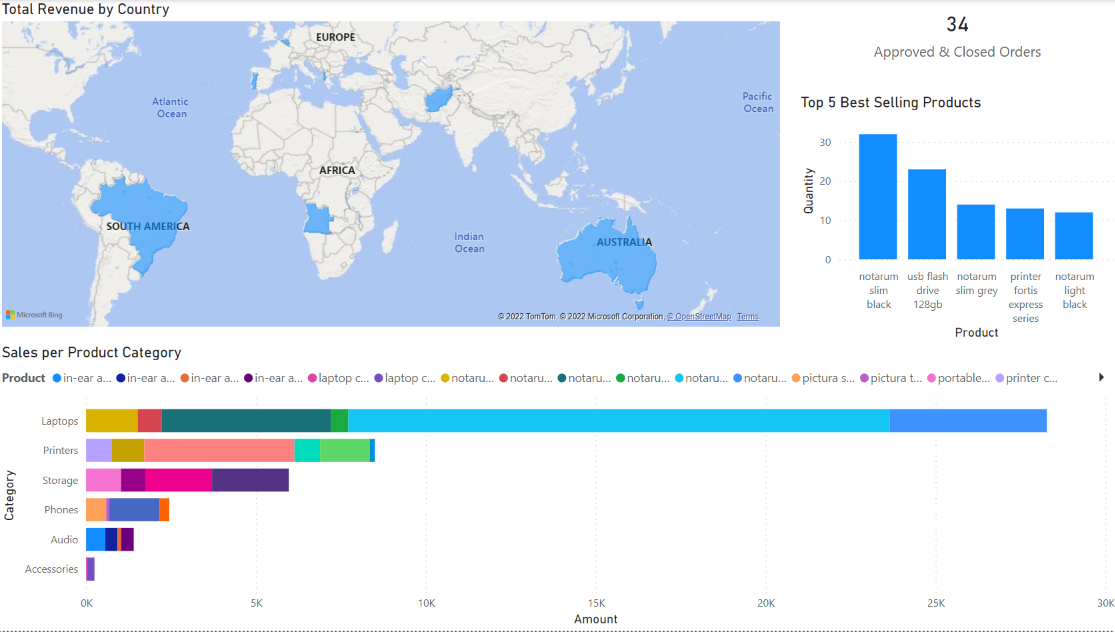Viewport: 1115px width, 632px height.
Task: Select the notarum light black bar
Action: tap(1074, 236)
